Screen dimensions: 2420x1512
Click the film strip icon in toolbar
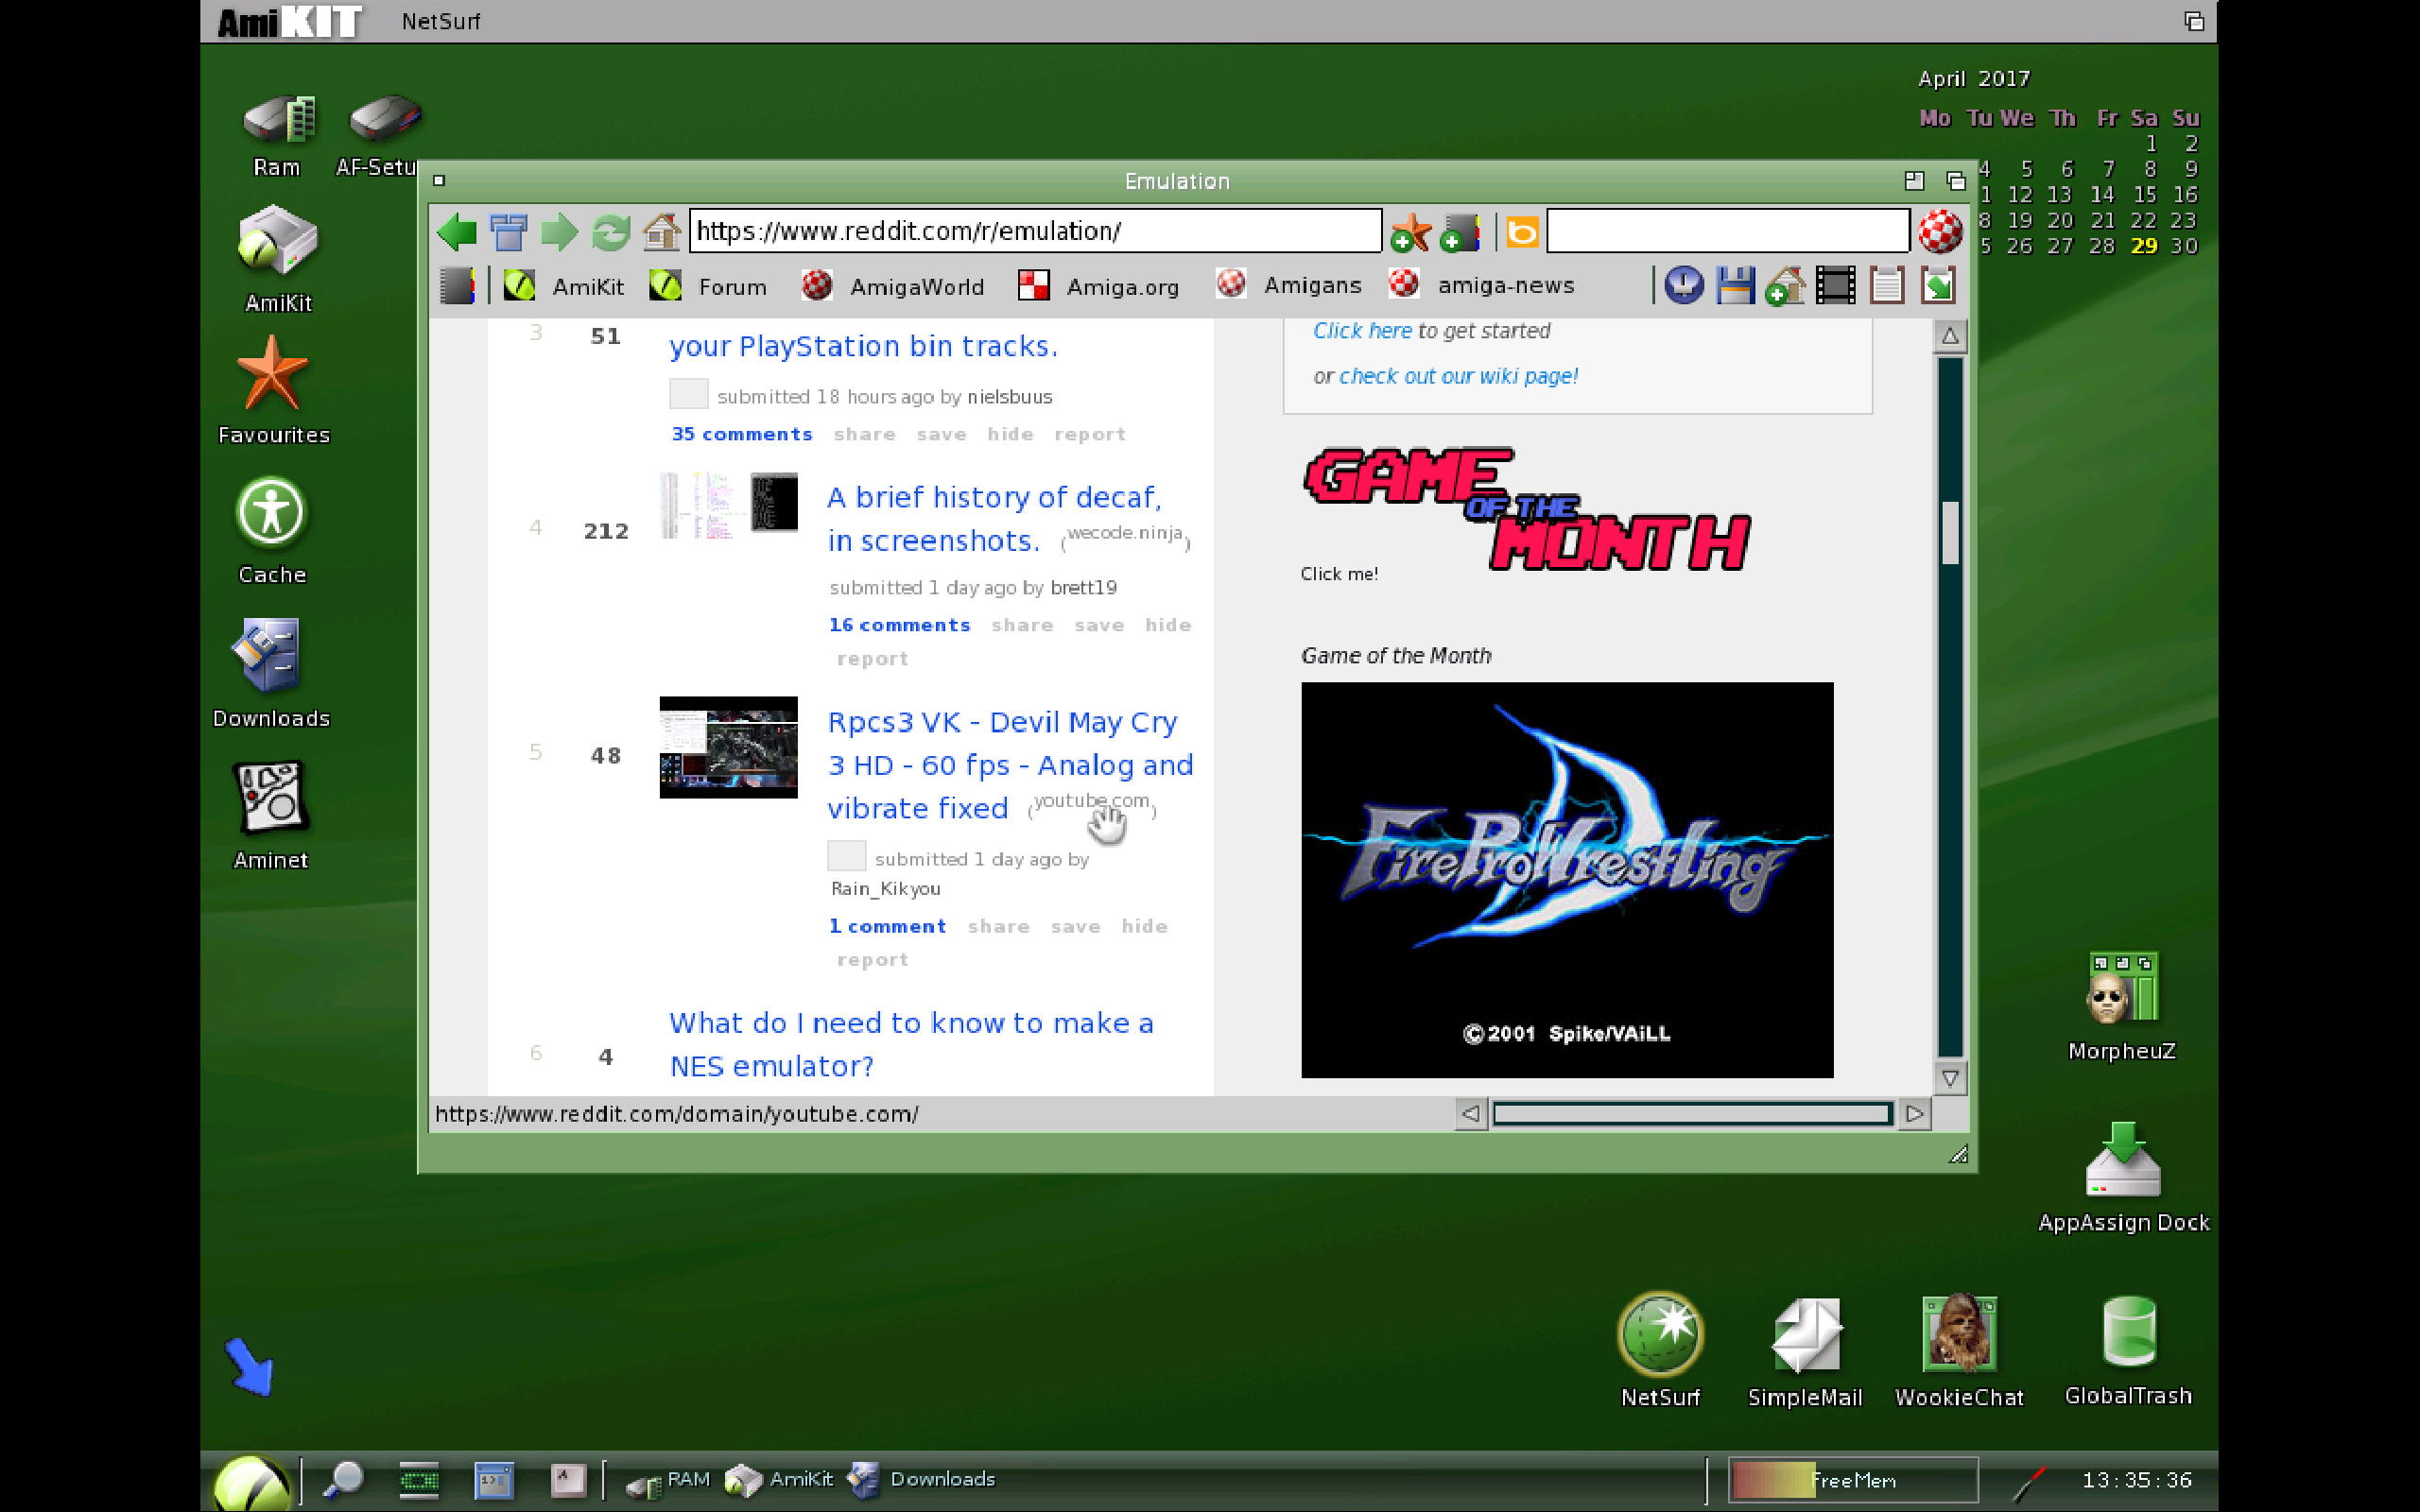point(1836,285)
